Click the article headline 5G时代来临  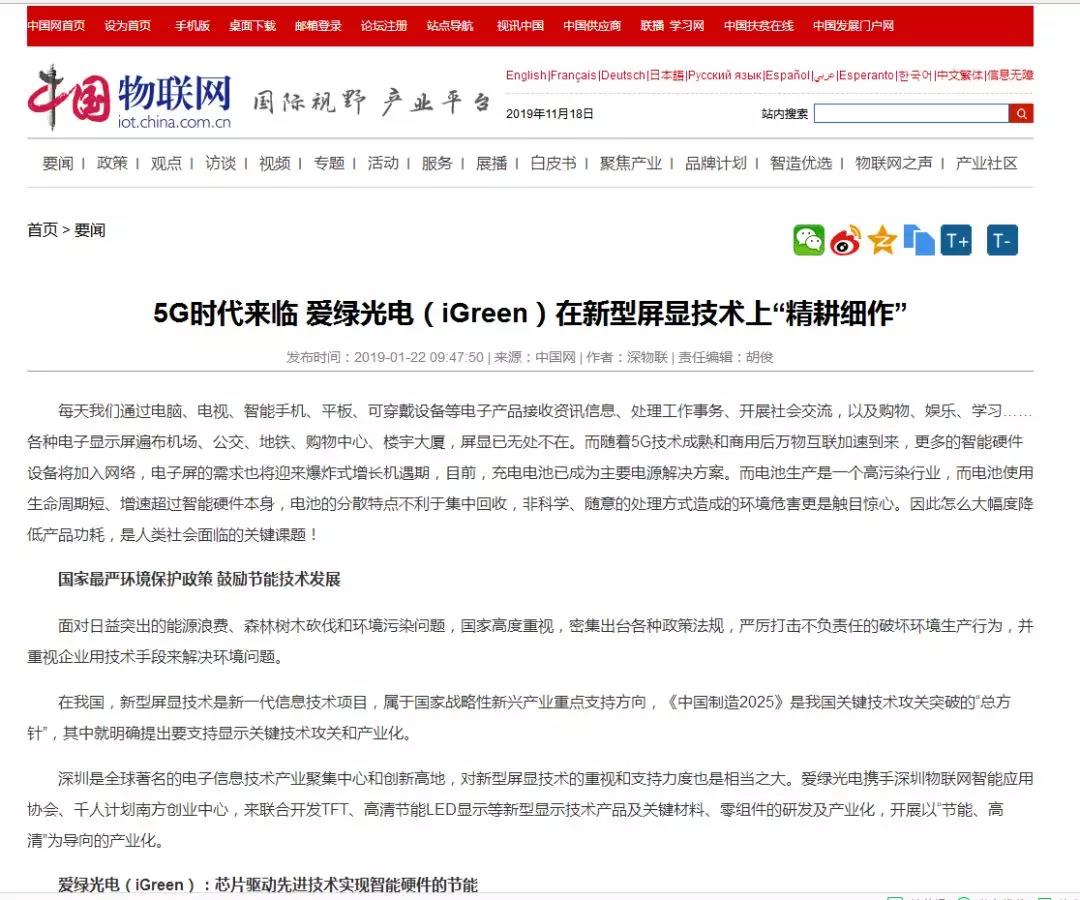click(530, 314)
